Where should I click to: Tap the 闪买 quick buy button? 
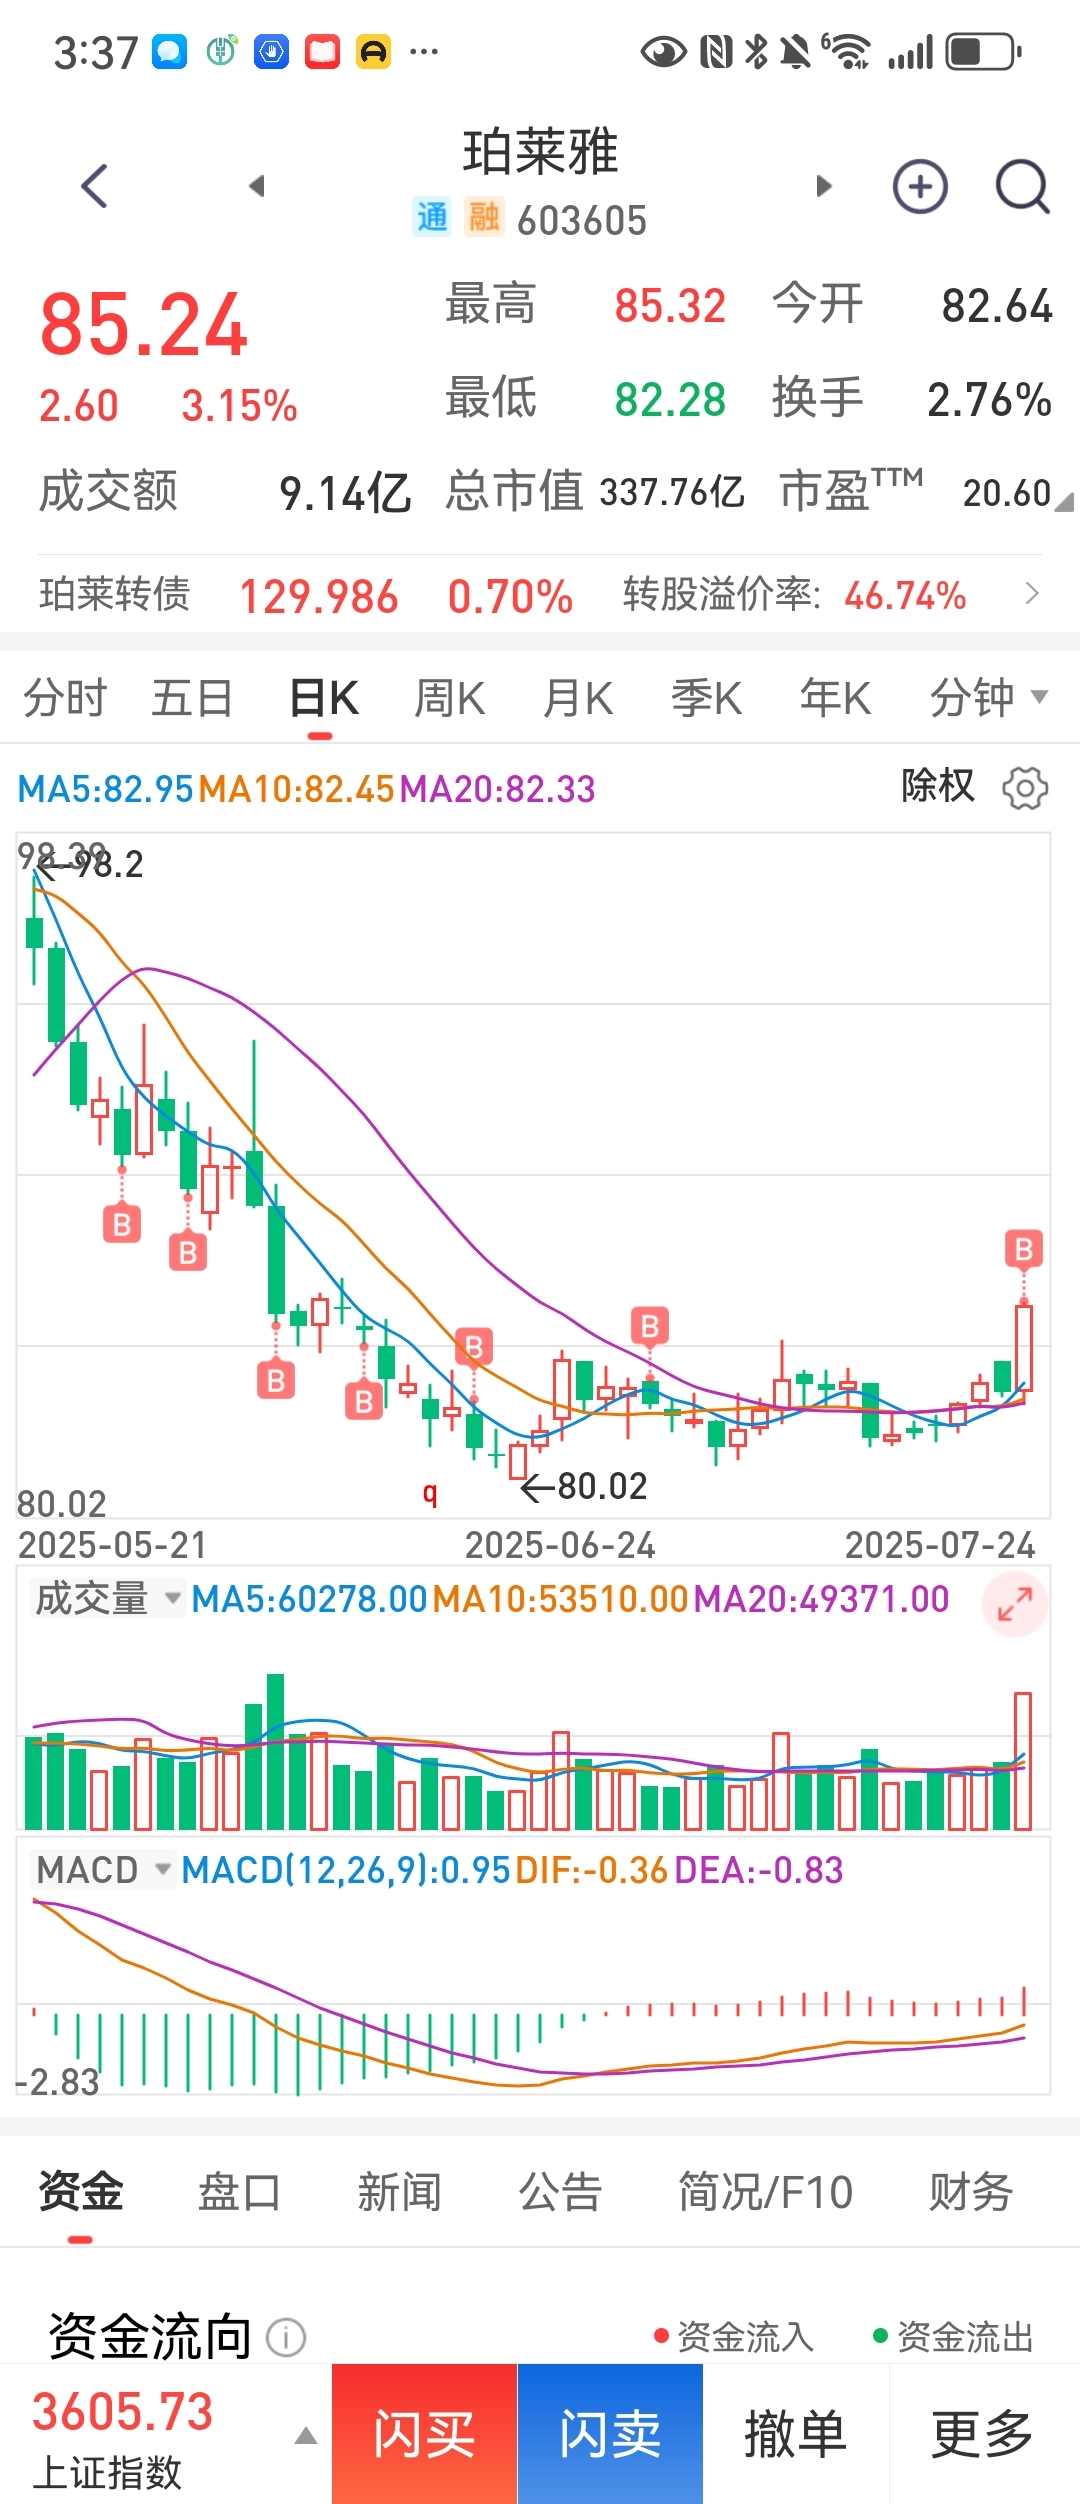coord(424,2434)
